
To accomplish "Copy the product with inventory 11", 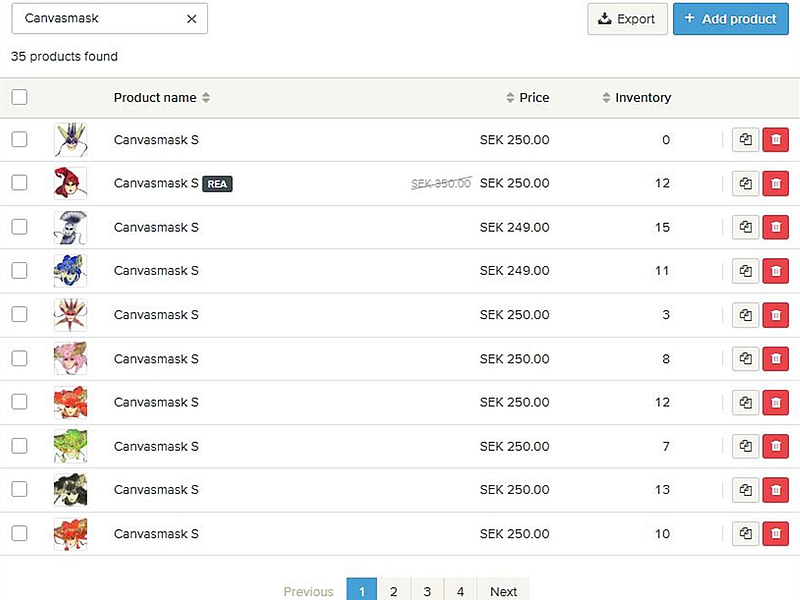I will [745, 271].
